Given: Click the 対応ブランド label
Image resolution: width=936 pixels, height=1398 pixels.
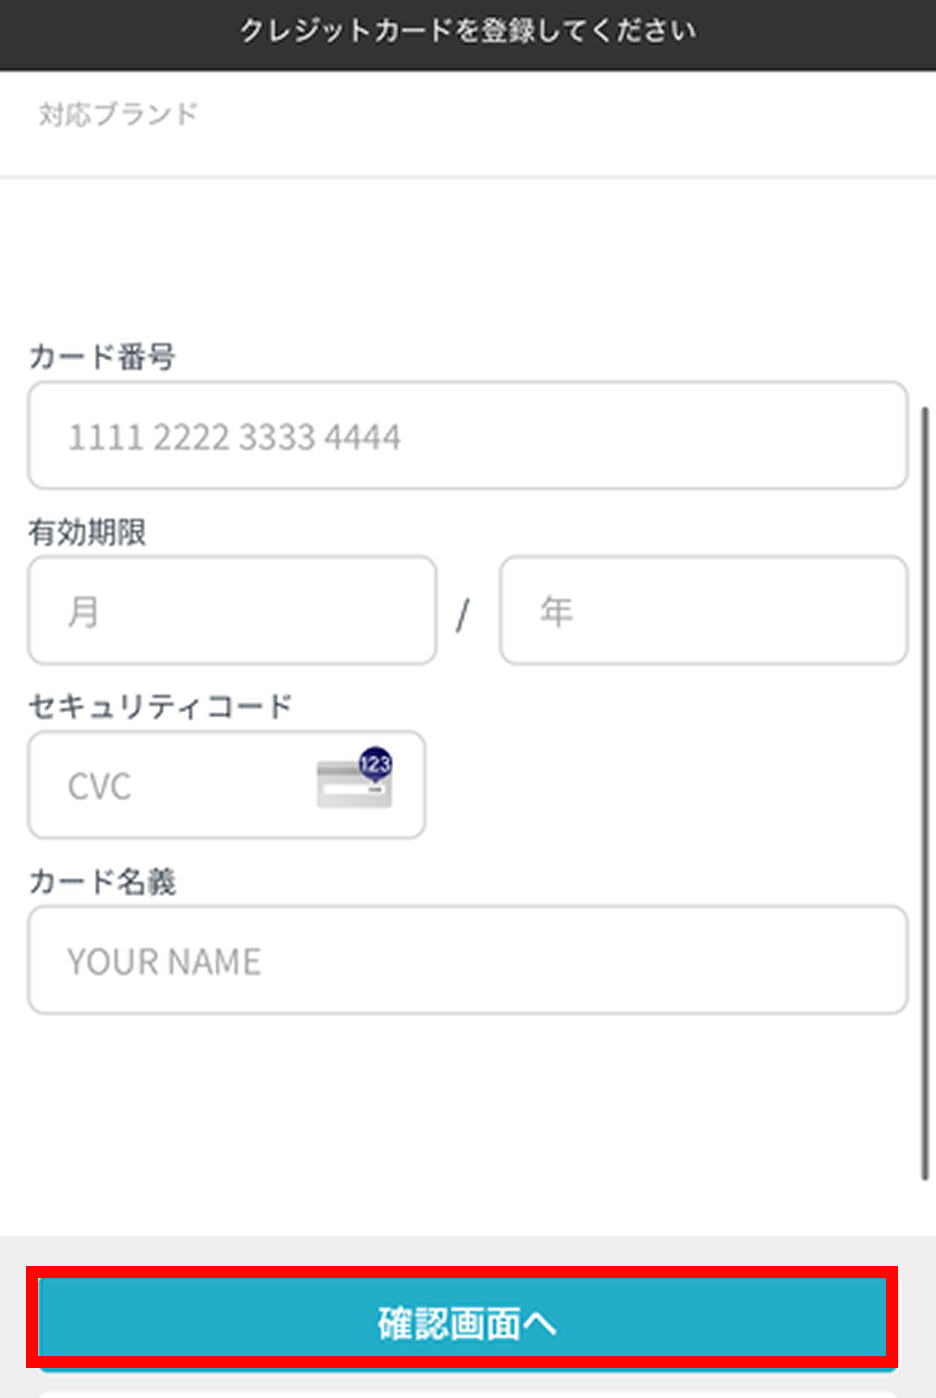Looking at the screenshot, I should pos(118,114).
